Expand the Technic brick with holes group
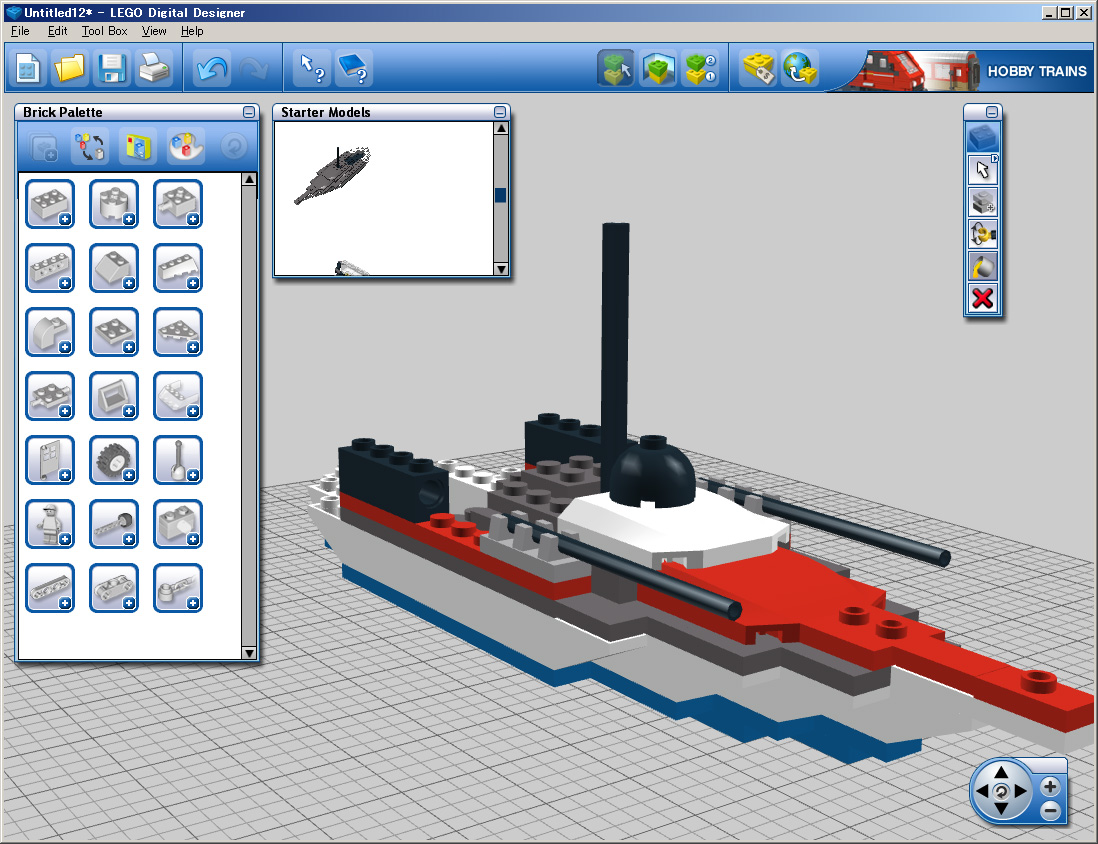1098x844 pixels. coord(50,268)
